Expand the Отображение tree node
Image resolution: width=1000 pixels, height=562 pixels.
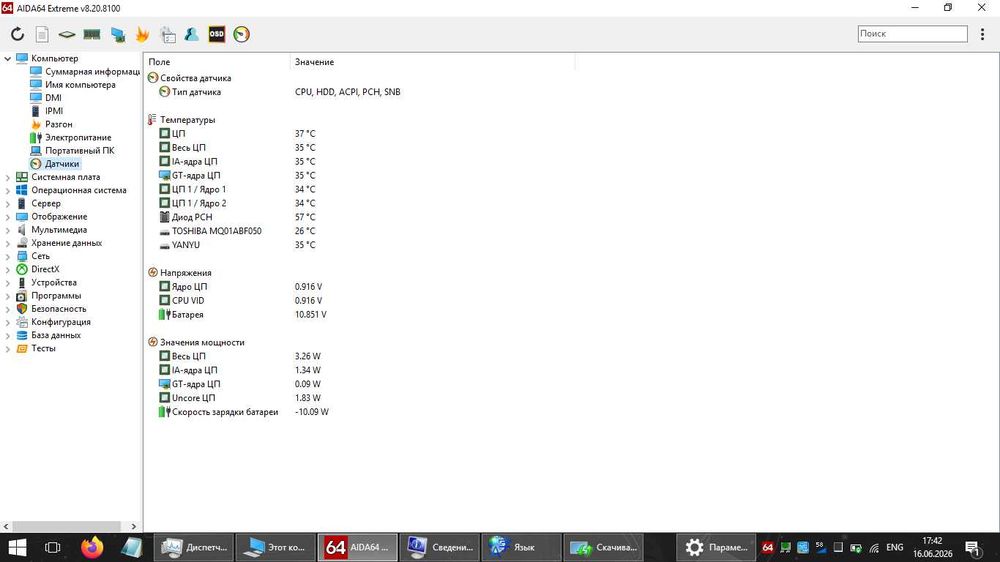(8, 216)
